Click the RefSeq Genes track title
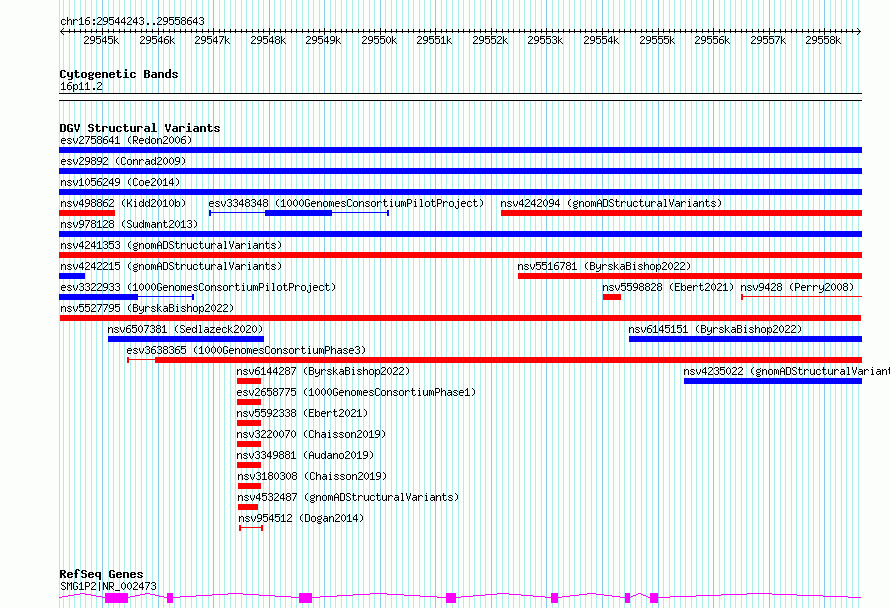890x608 pixels. click(x=101, y=574)
